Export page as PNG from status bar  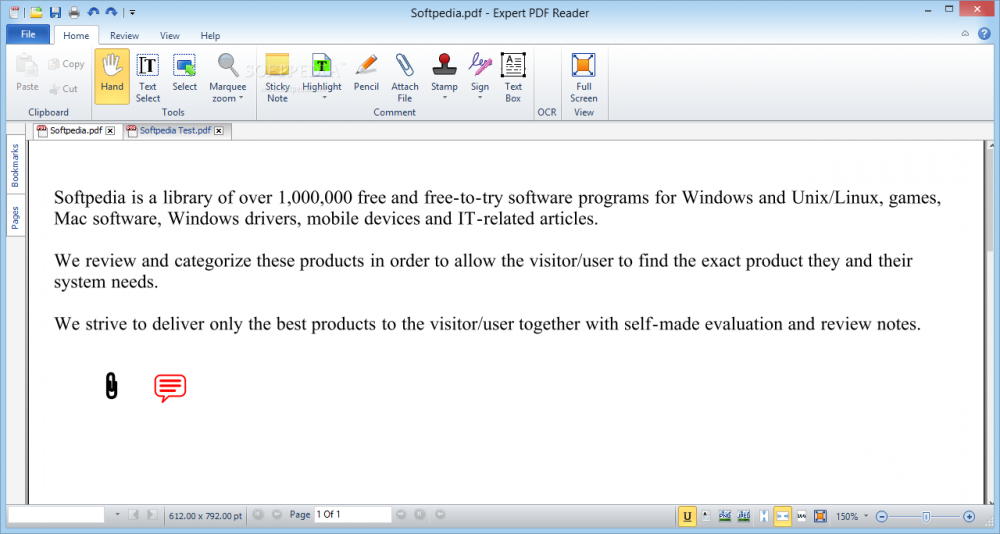[x=724, y=515]
